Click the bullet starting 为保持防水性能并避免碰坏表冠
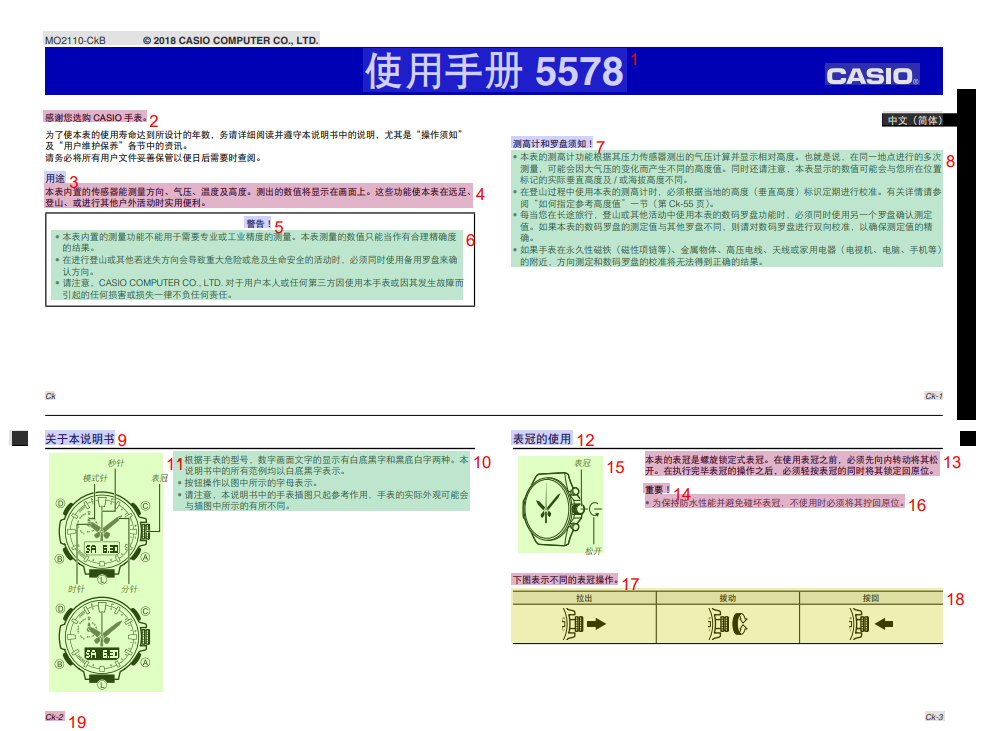The height and width of the screenshot is (731, 984). pos(775,503)
